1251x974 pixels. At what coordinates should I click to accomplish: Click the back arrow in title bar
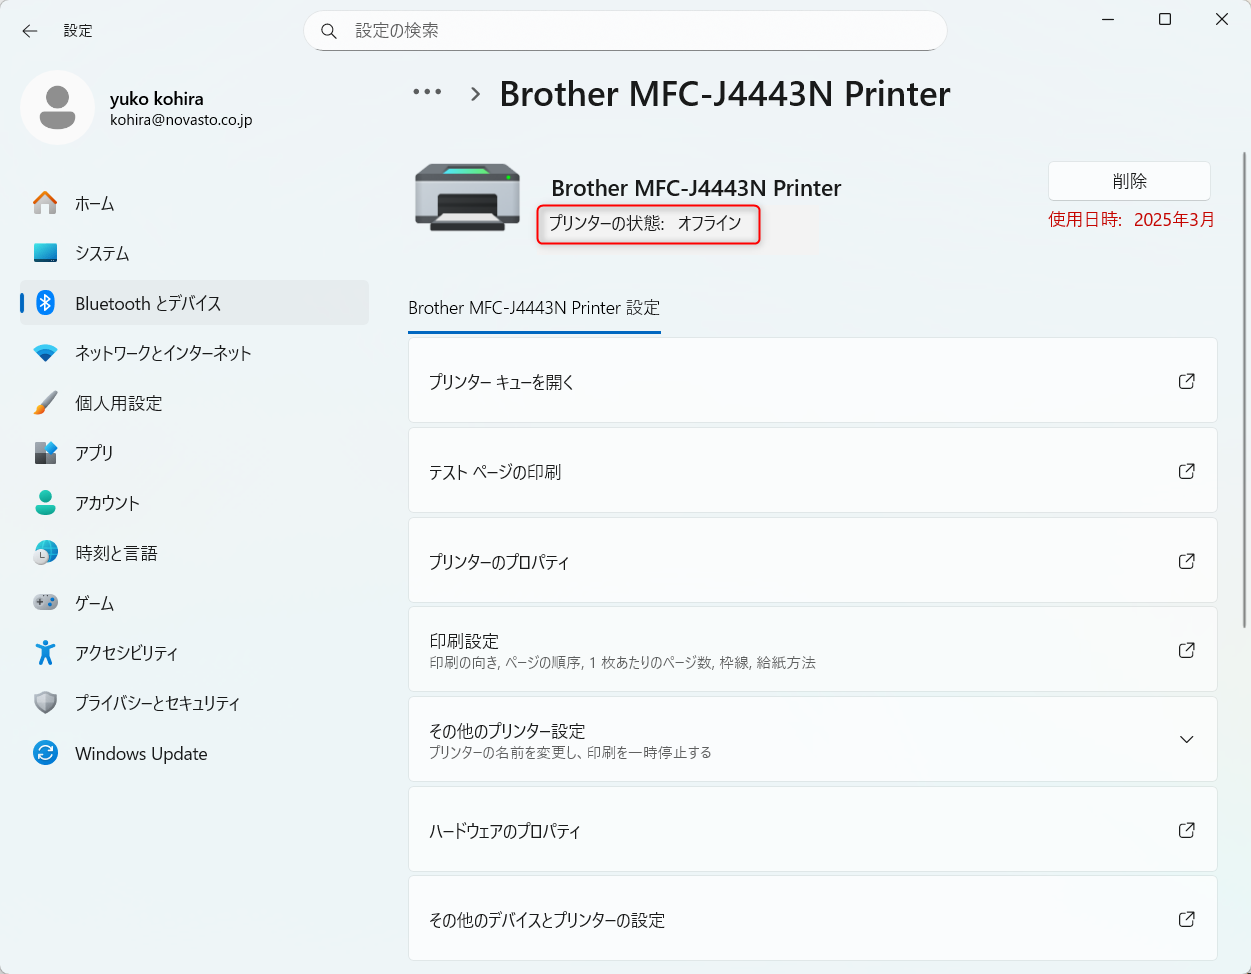pyautogui.click(x=30, y=31)
